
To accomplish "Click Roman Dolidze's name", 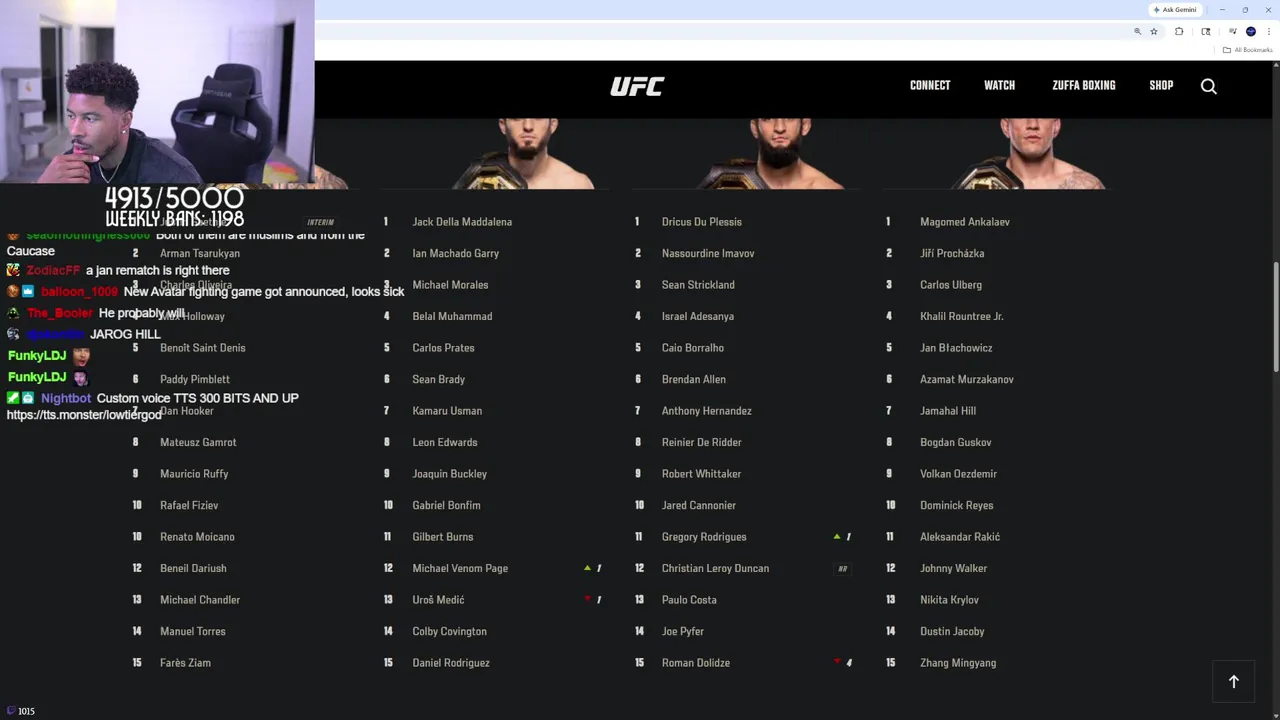I will click(x=695, y=663).
